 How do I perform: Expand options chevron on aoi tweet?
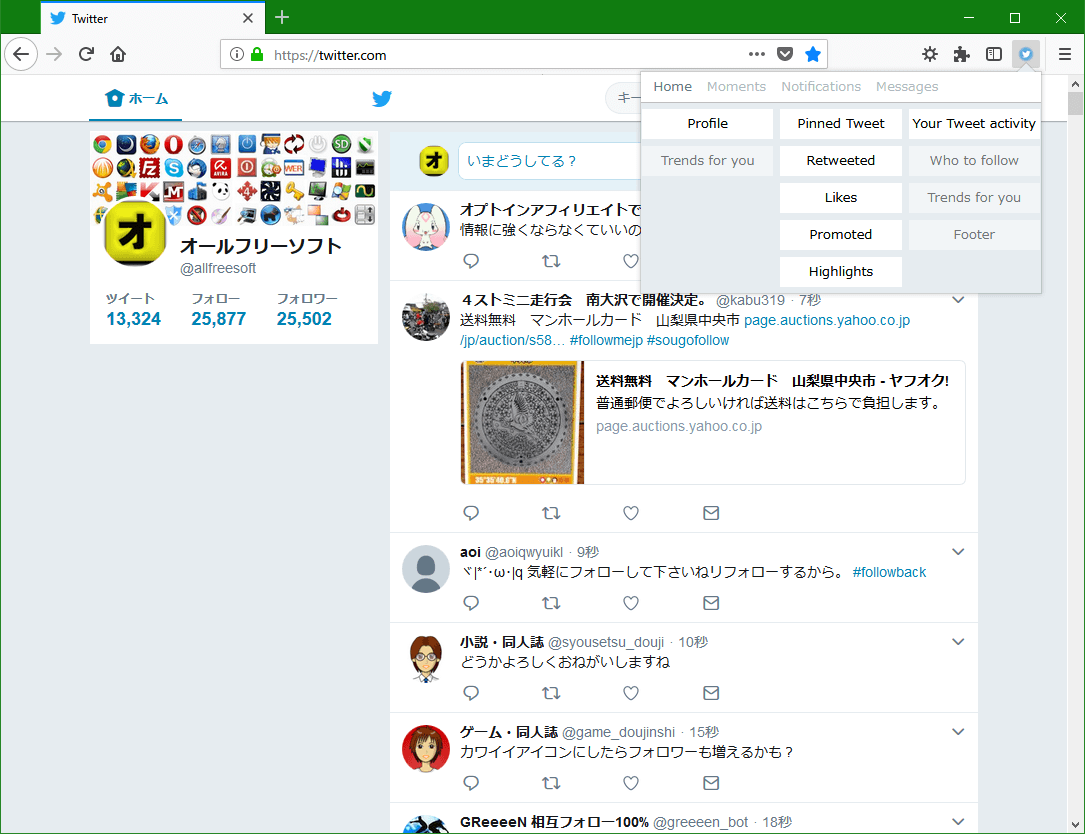point(958,552)
